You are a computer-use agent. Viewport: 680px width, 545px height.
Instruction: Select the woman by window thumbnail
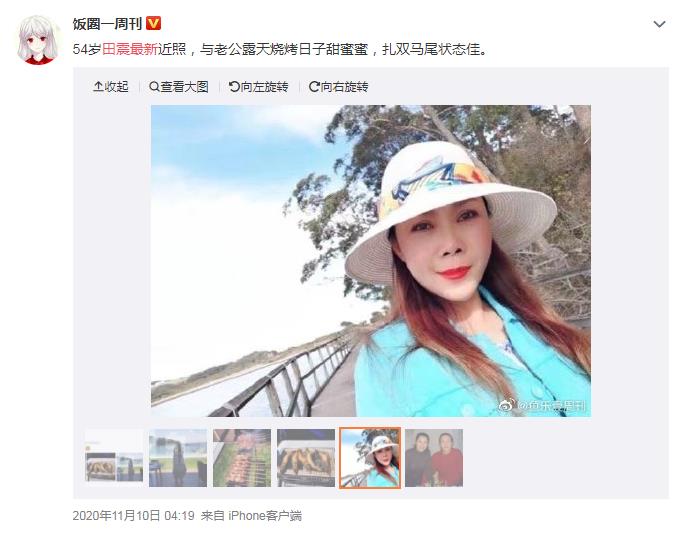pos(178,458)
